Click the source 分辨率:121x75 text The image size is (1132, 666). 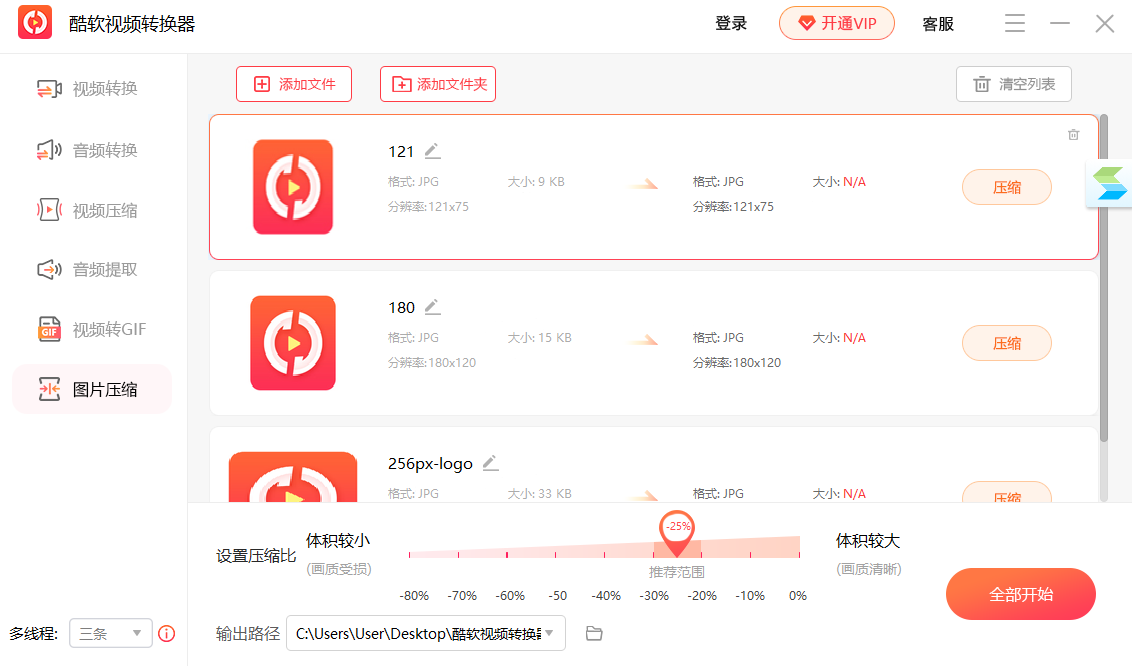point(428,206)
